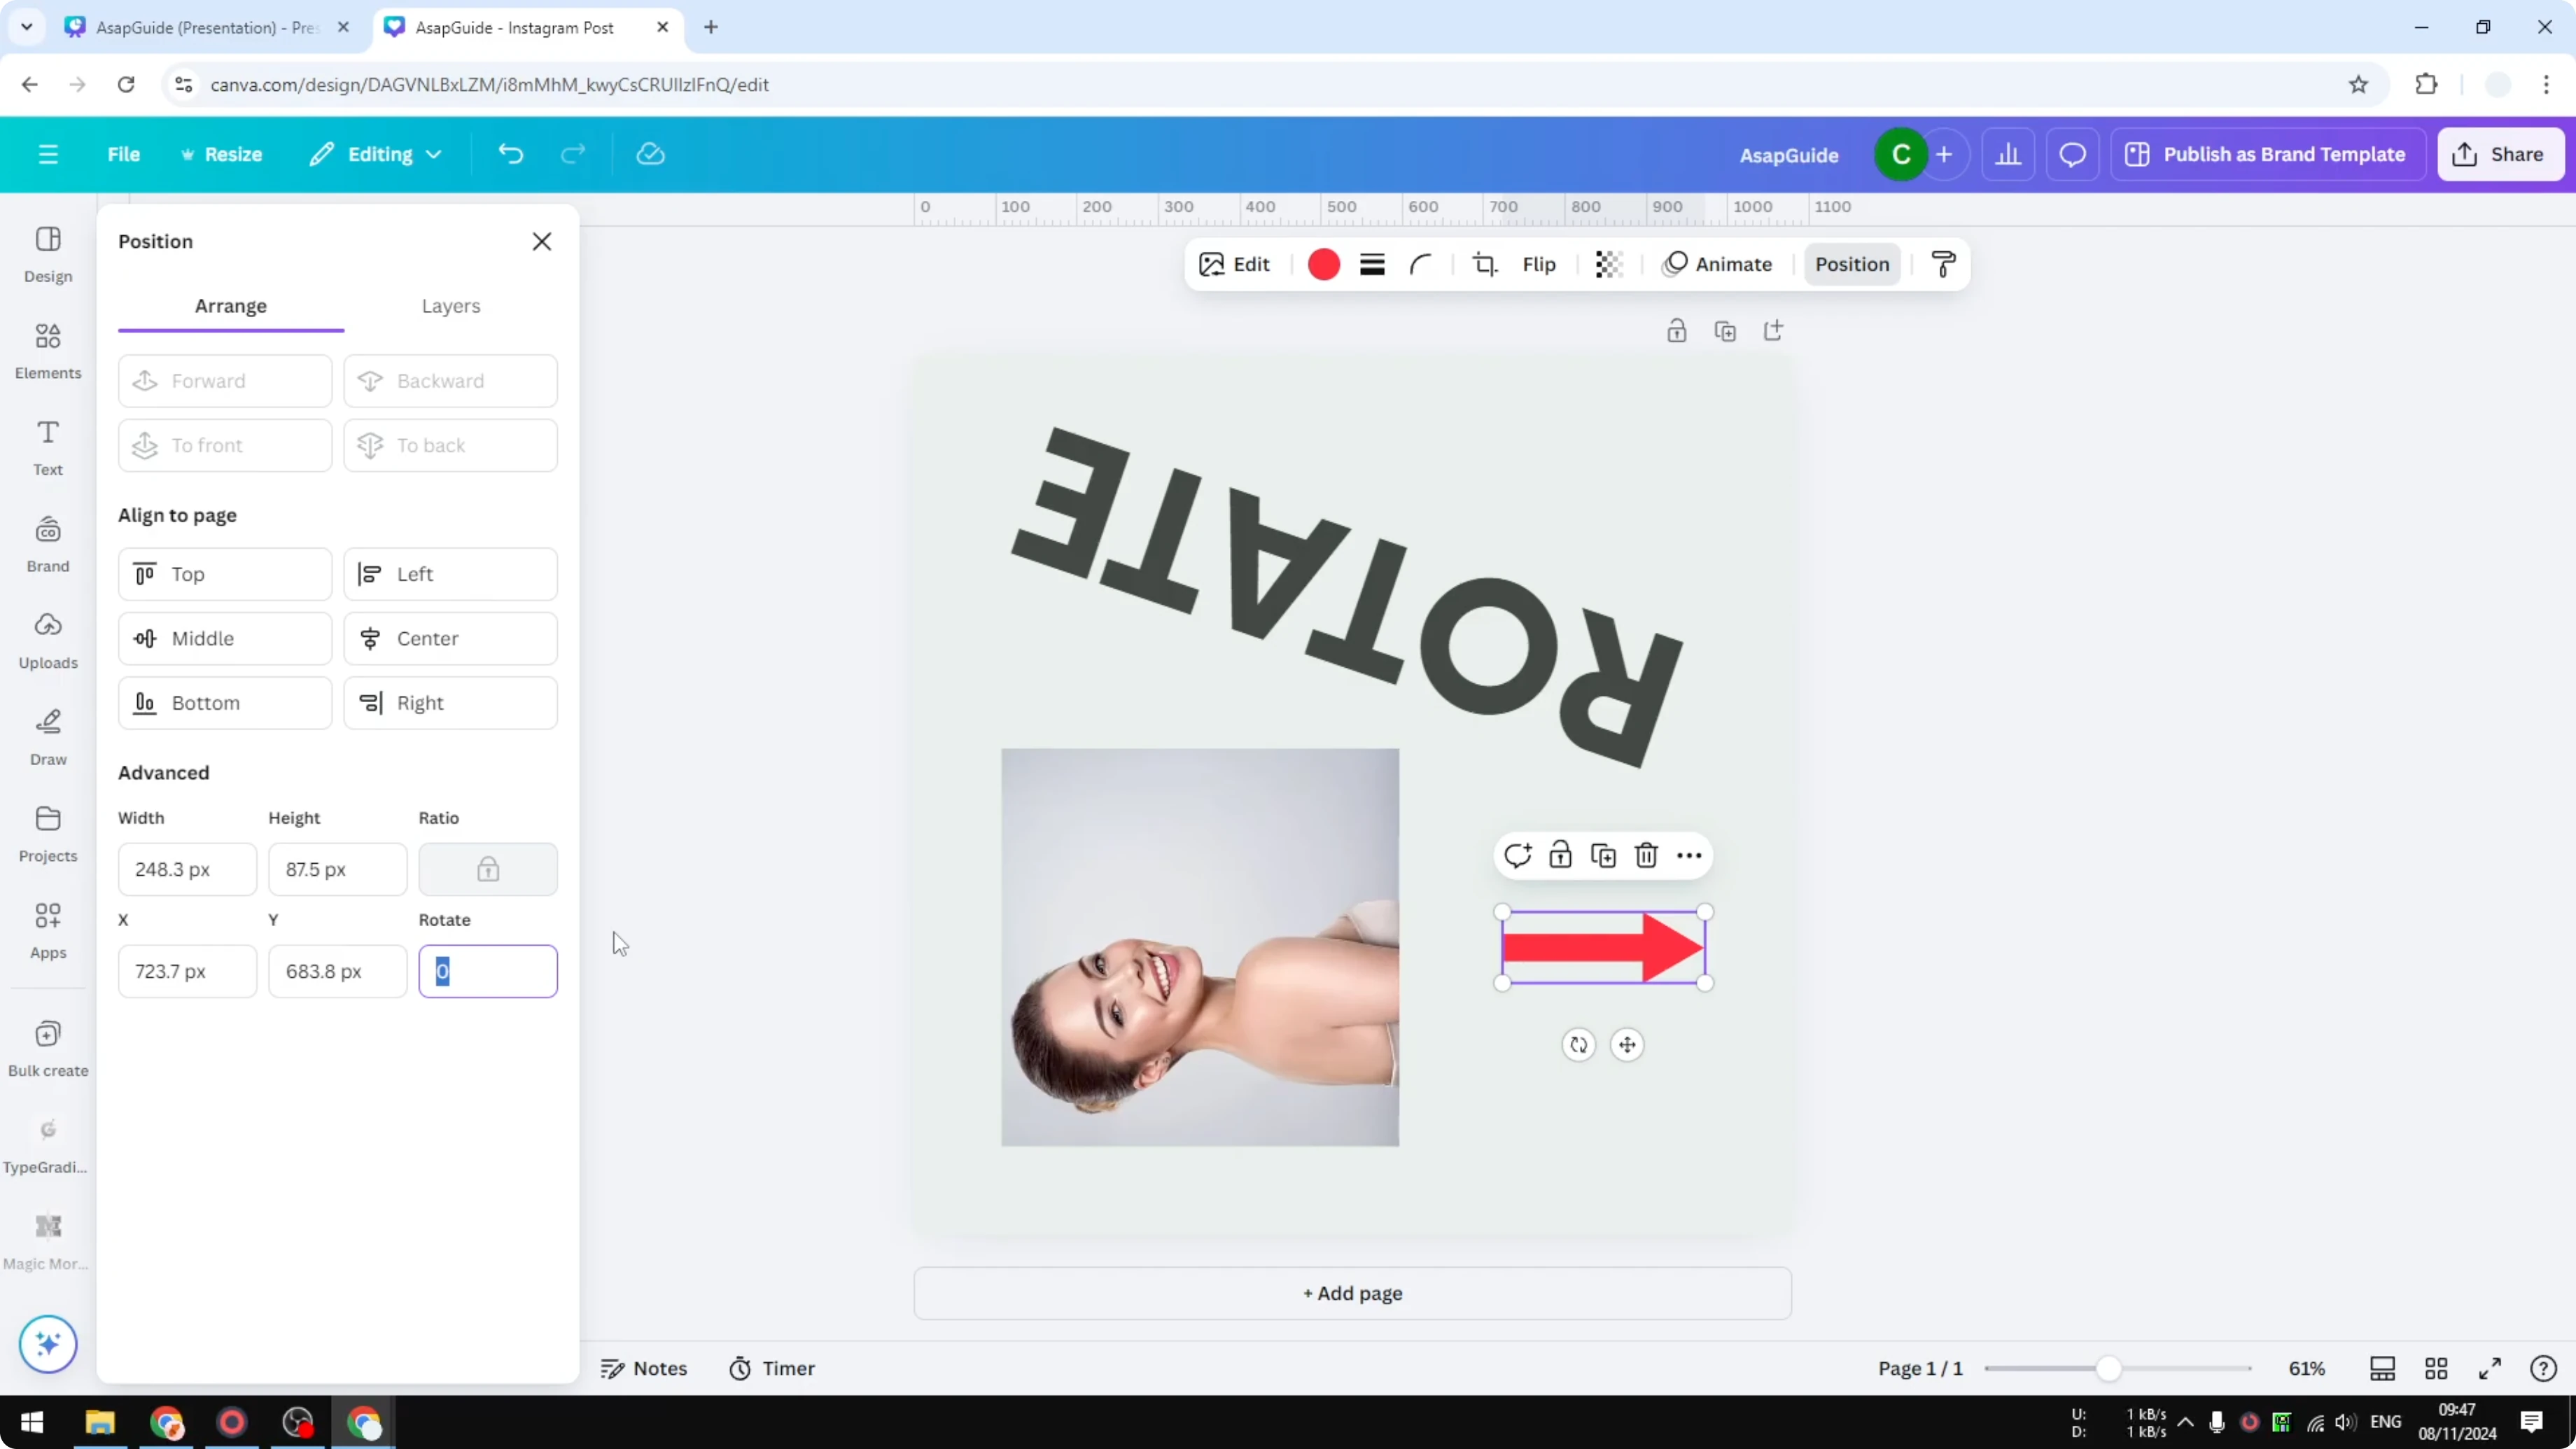The width and height of the screenshot is (2576, 1449).
Task: Click the Add page button
Action: pos(1352,1292)
